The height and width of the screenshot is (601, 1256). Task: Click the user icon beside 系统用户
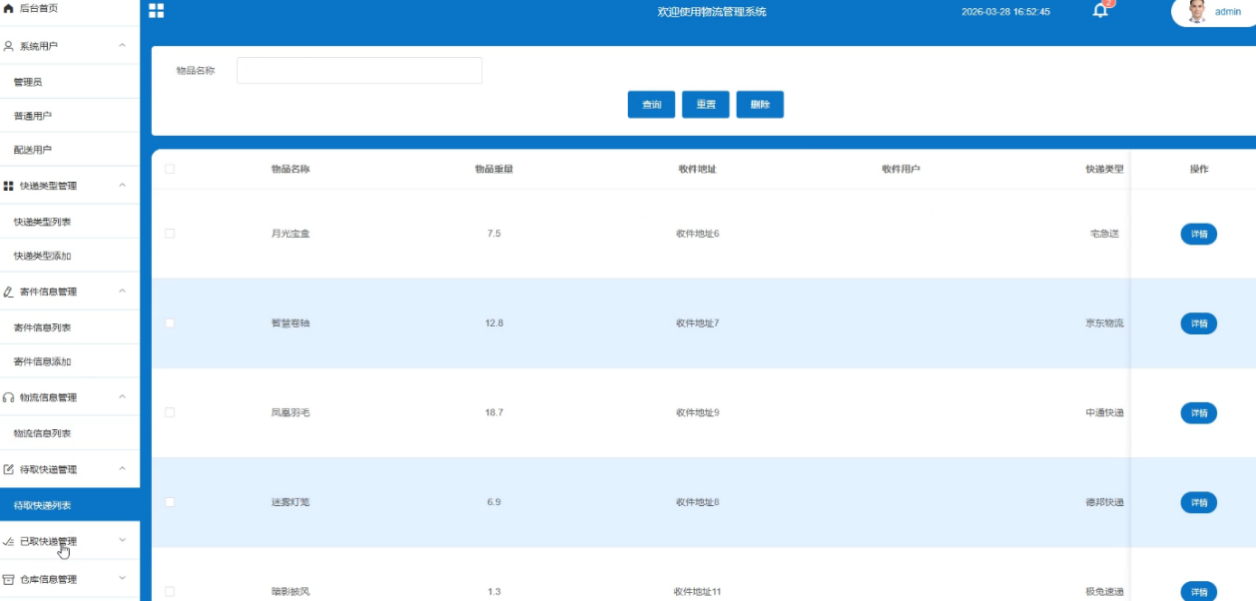9,46
